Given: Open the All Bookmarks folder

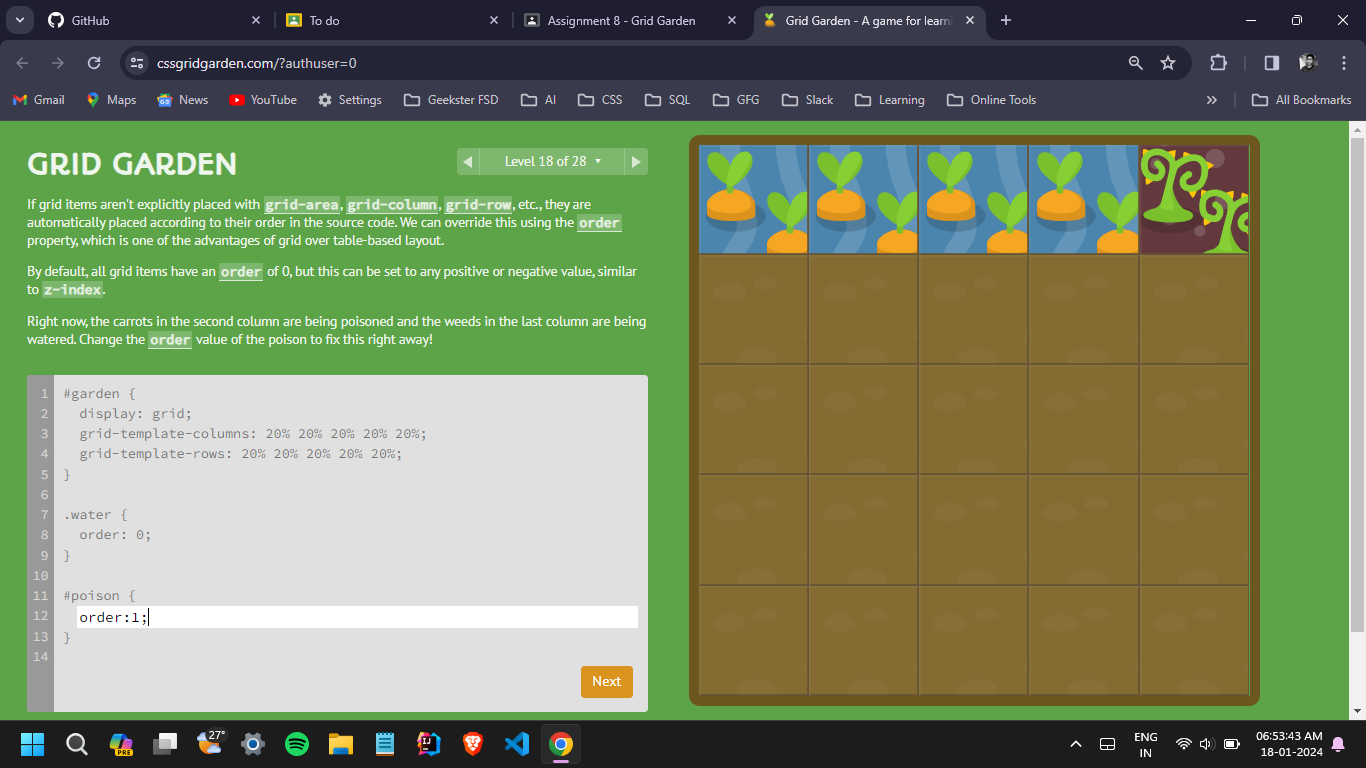Looking at the screenshot, I should click(1302, 100).
